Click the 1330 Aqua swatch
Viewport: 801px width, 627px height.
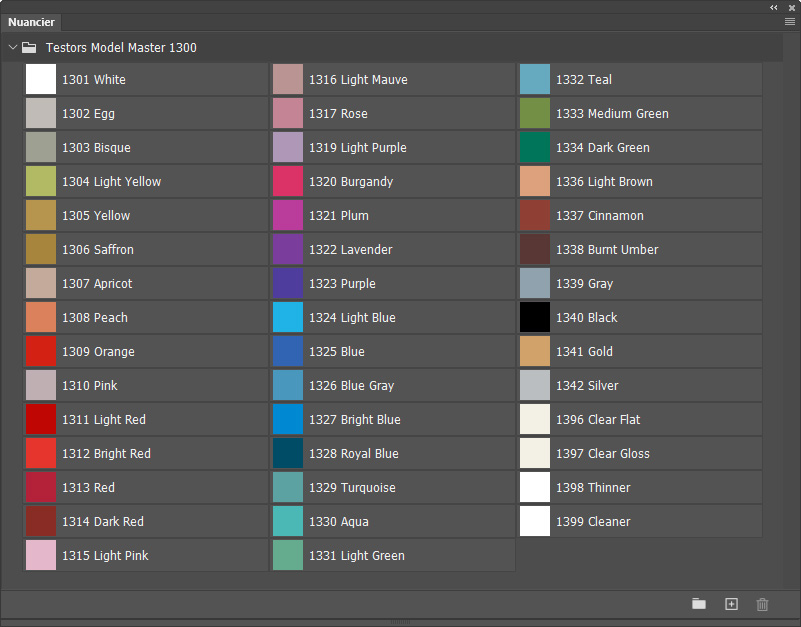tap(288, 522)
